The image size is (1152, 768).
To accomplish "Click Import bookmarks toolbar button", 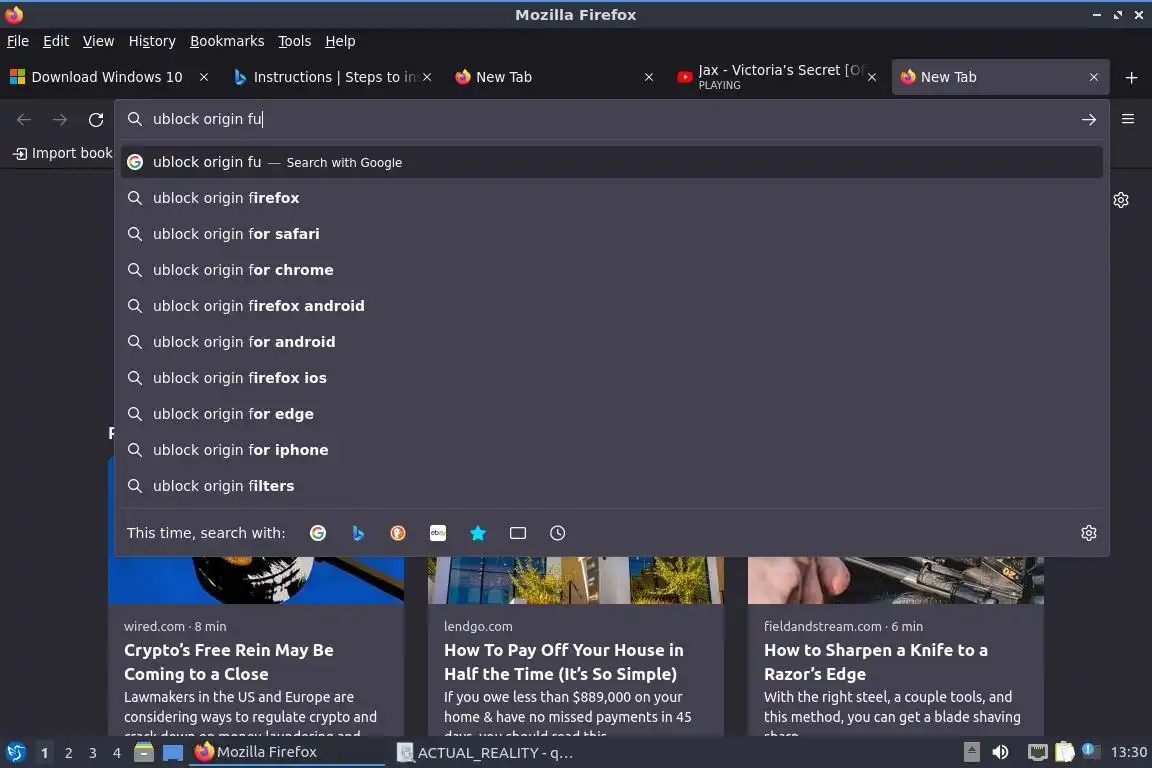I will click(x=62, y=153).
